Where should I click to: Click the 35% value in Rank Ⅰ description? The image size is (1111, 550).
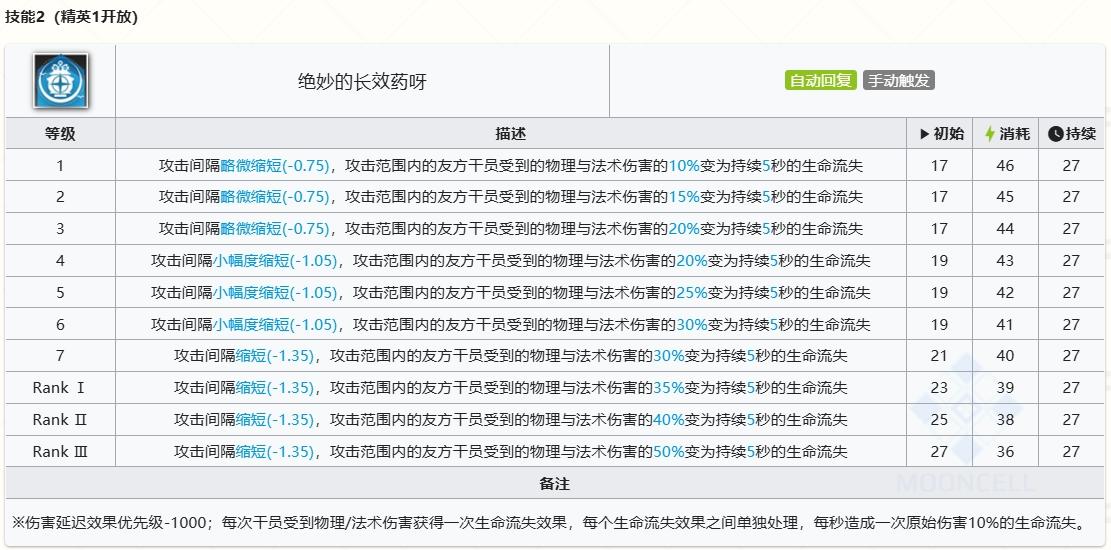point(669,388)
